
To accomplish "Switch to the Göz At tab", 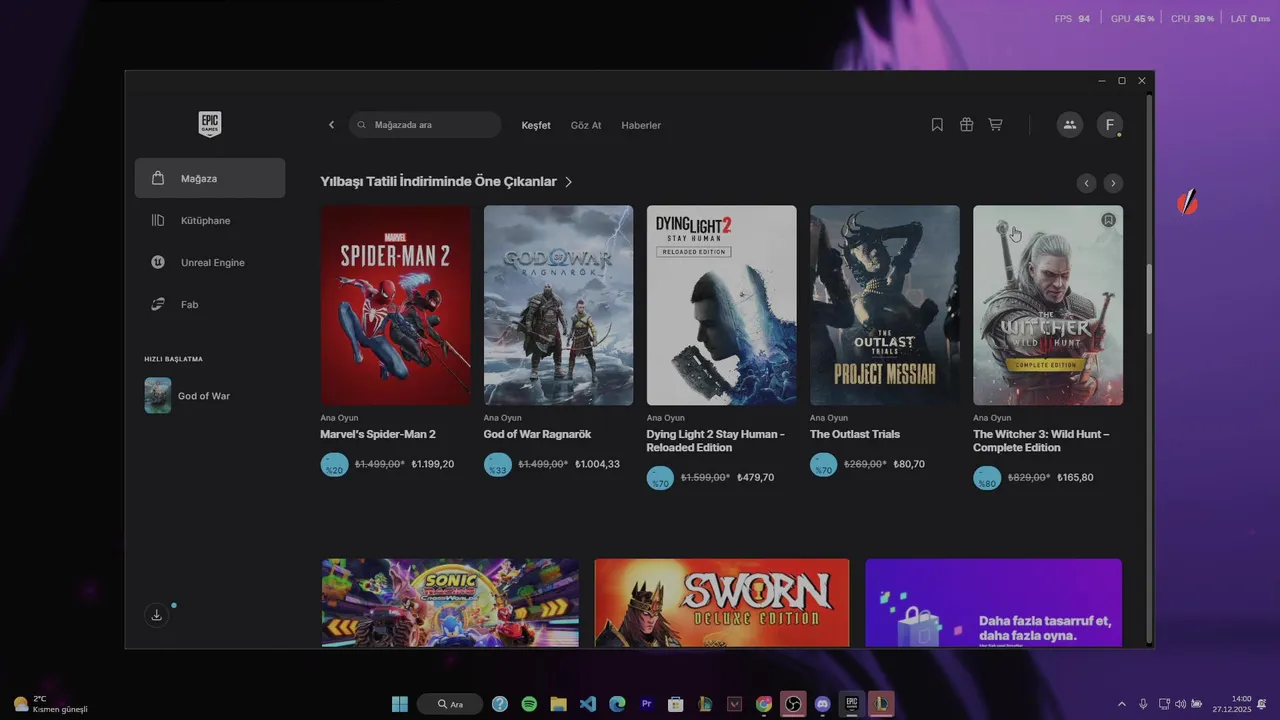I will click(586, 125).
